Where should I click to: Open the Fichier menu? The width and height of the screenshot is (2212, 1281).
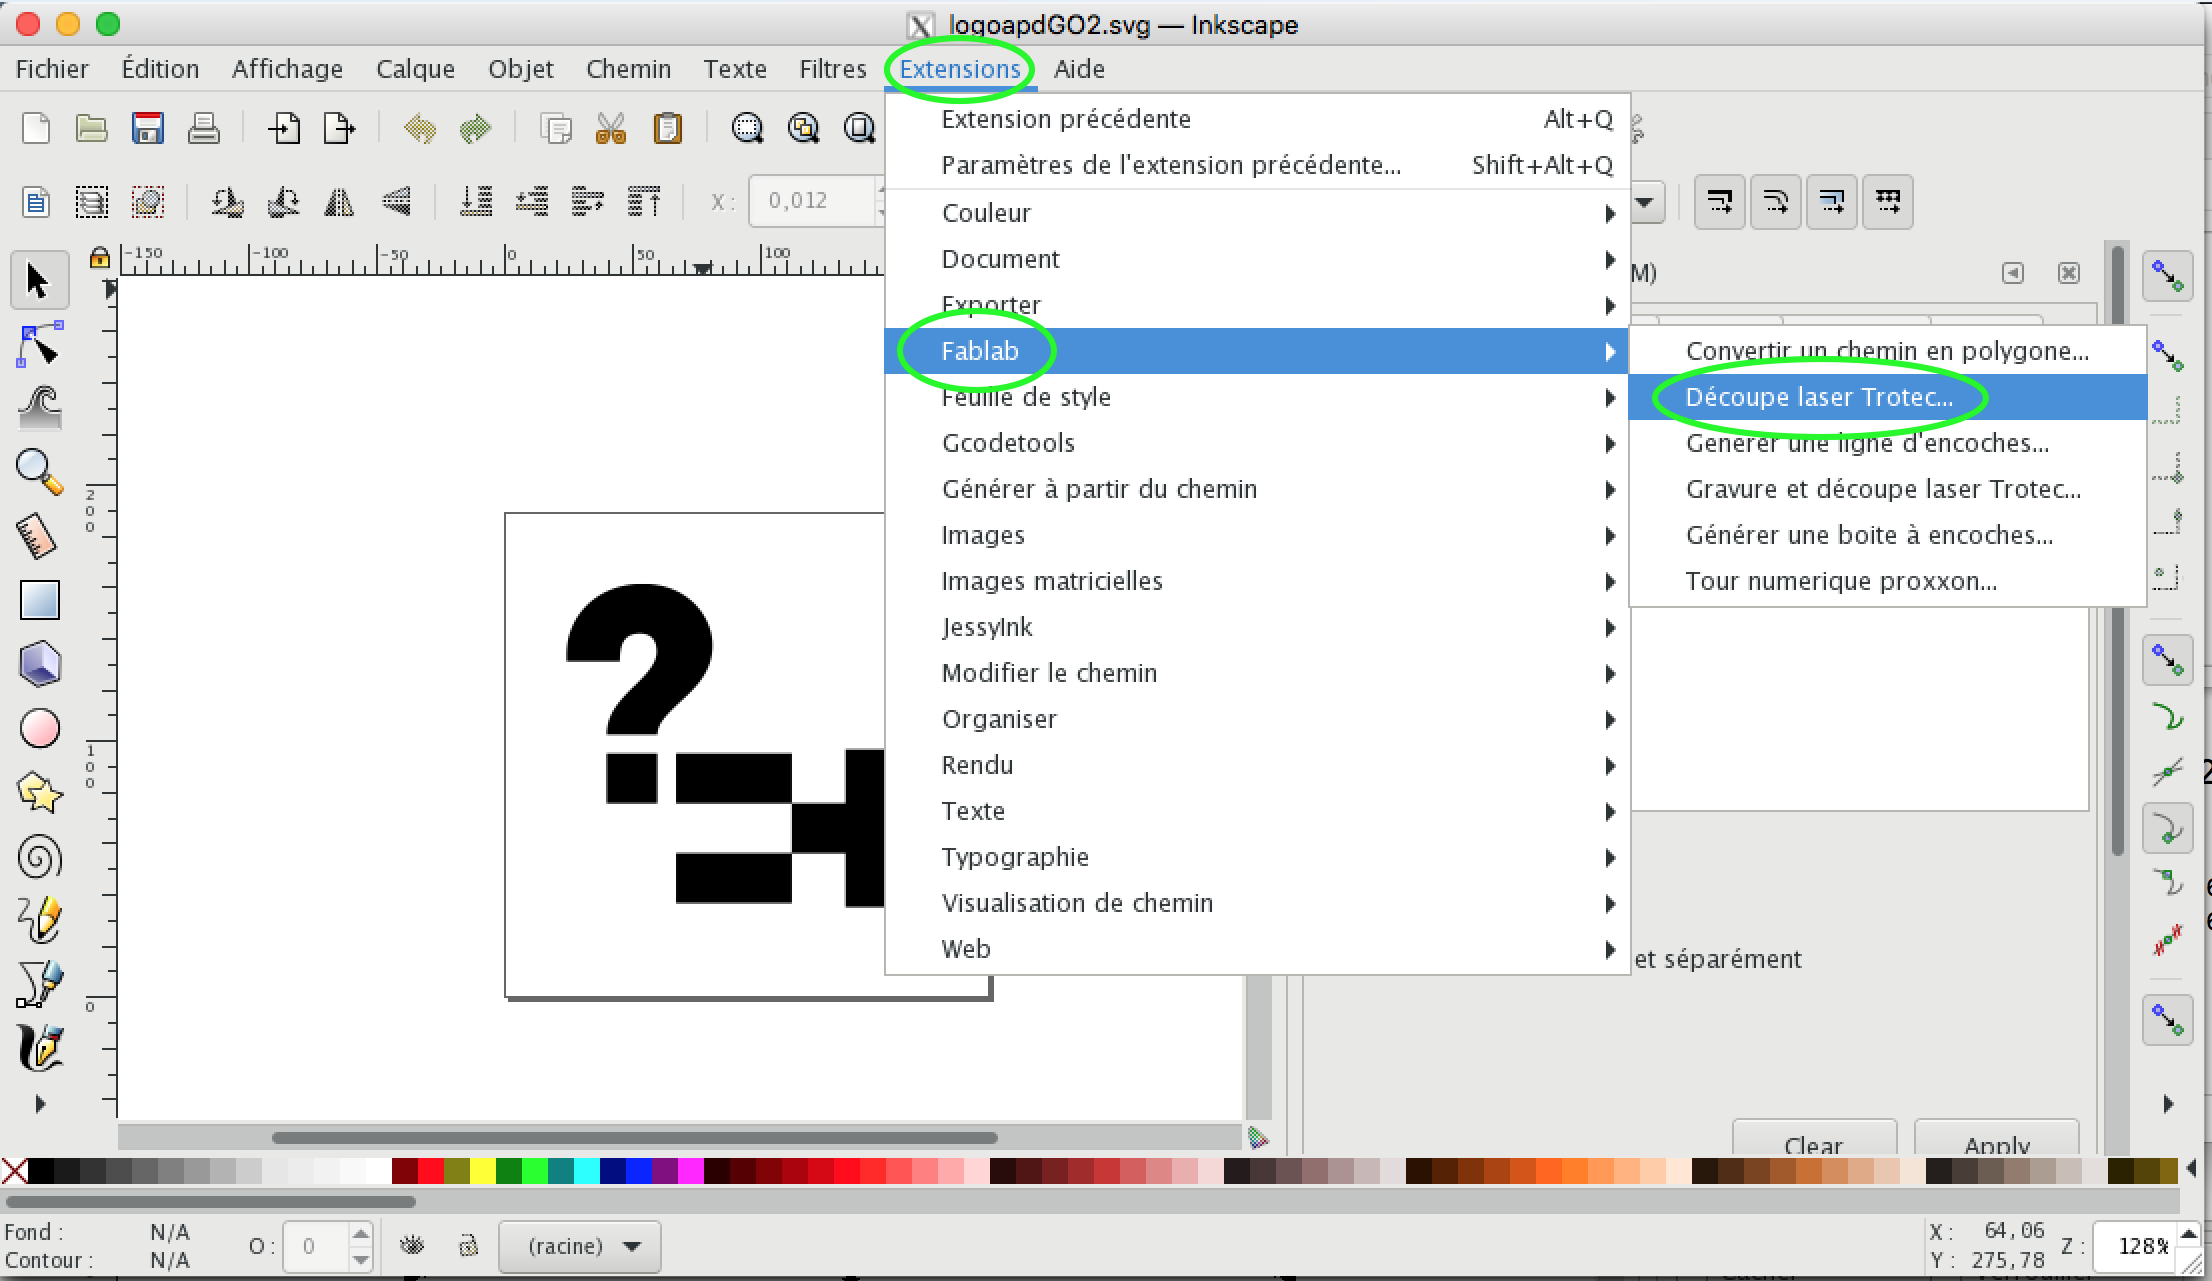click(x=52, y=69)
